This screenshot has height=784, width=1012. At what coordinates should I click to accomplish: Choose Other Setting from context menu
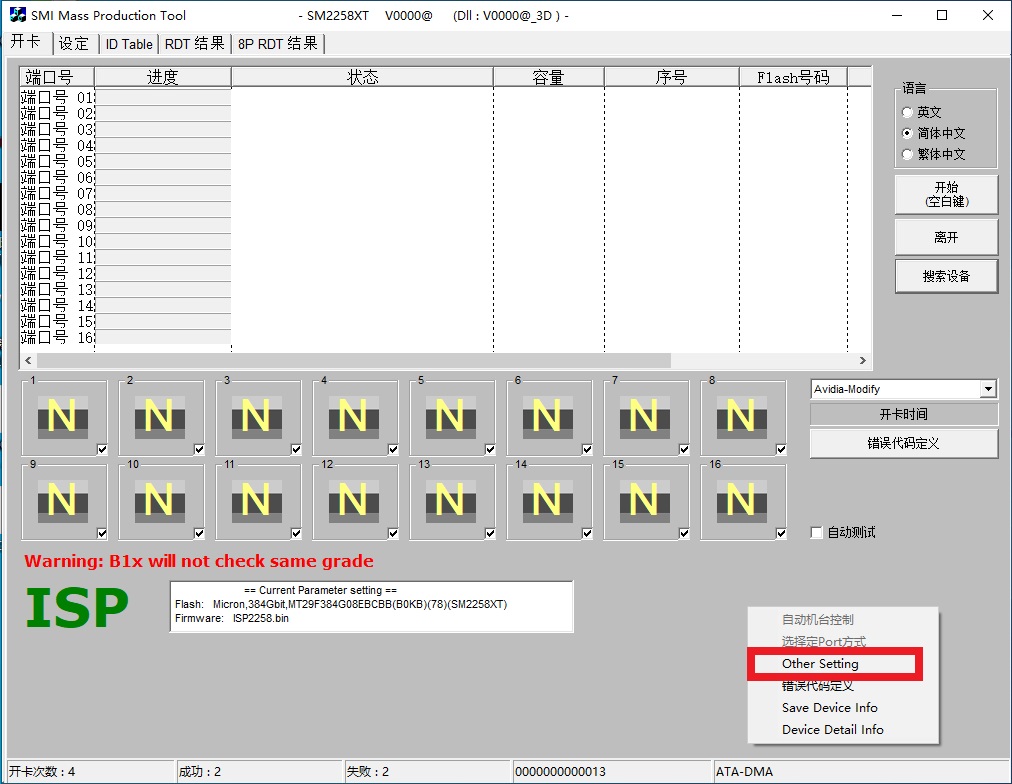pyautogui.click(x=820, y=664)
